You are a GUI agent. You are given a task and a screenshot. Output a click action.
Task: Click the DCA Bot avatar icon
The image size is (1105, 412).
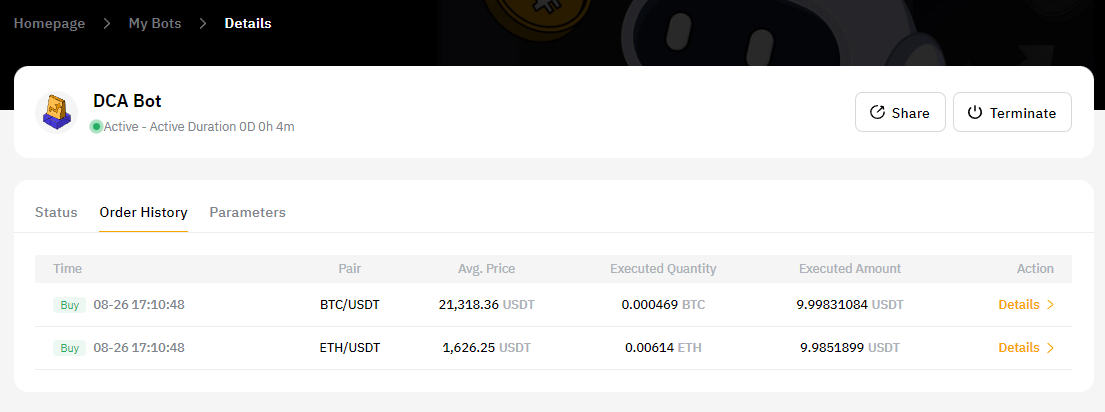click(56, 112)
